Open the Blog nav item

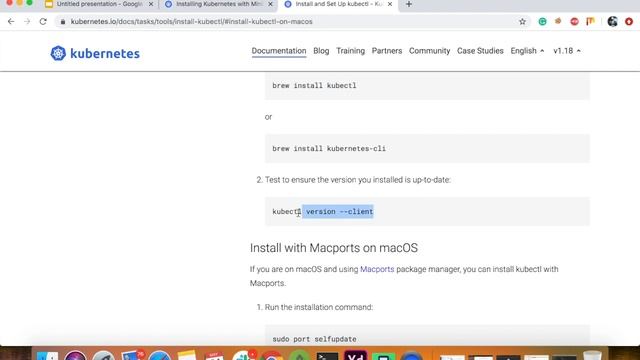pos(321,51)
